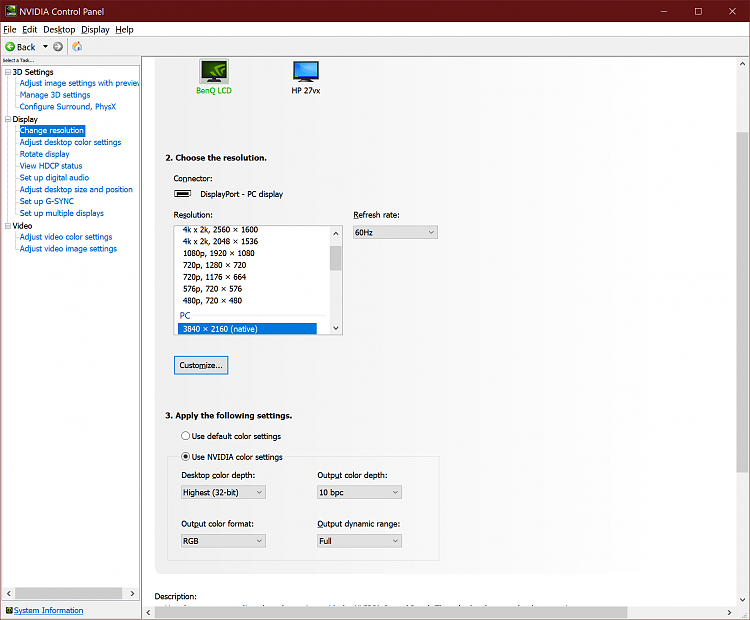Maximize the NVIDIA Control Panel window
The height and width of the screenshot is (620, 750).
698,11
